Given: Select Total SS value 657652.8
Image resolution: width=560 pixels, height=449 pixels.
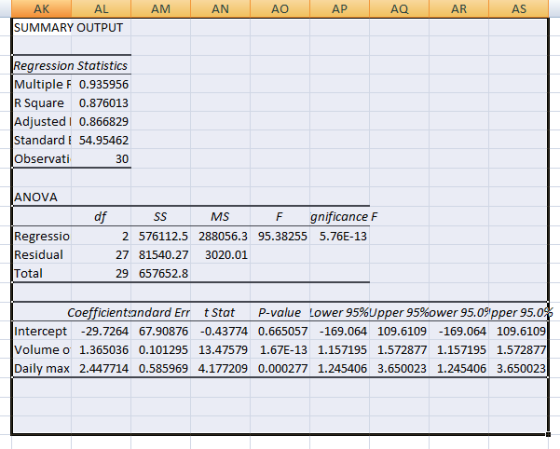Looking at the screenshot, I should tap(161, 273).
